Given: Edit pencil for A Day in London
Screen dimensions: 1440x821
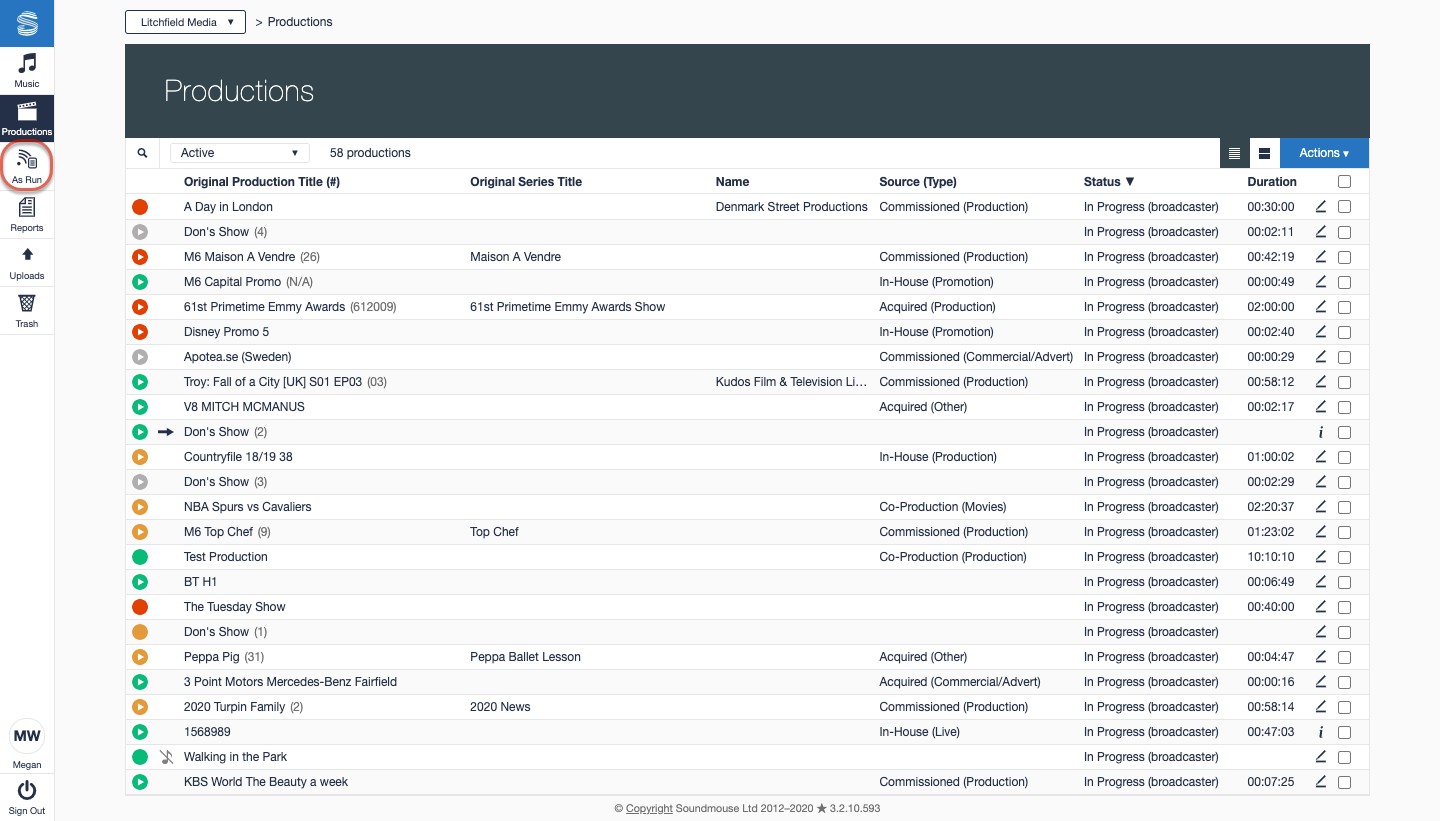Looking at the screenshot, I should [x=1320, y=207].
